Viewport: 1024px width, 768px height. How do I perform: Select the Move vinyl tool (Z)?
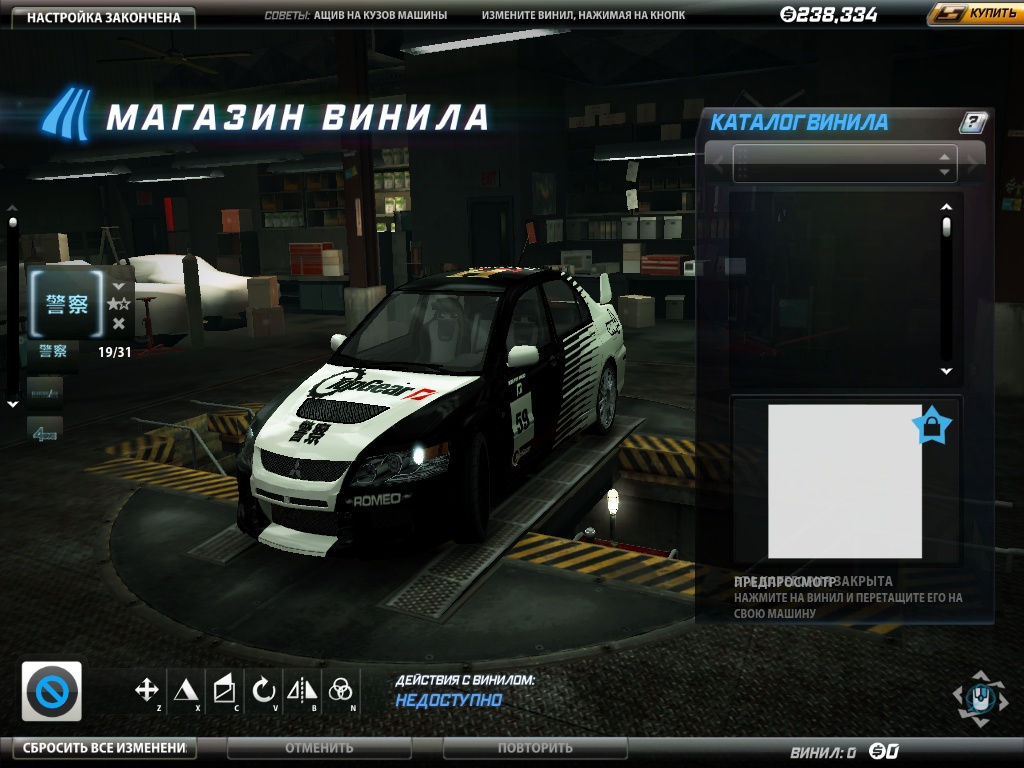point(147,690)
